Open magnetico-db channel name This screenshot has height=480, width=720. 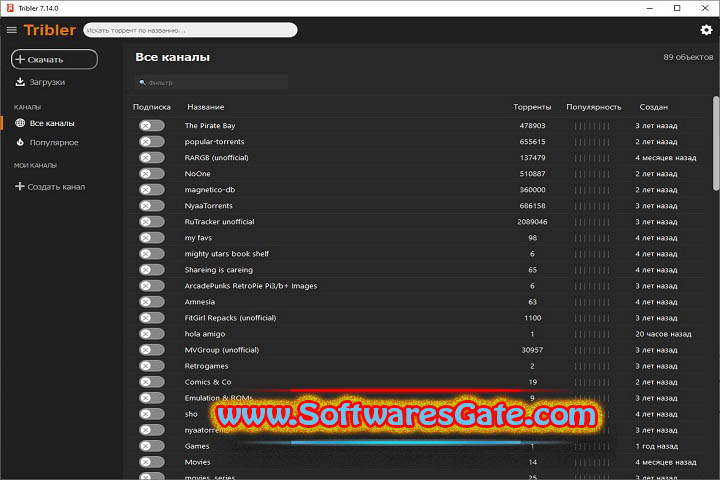pos(209,190)
